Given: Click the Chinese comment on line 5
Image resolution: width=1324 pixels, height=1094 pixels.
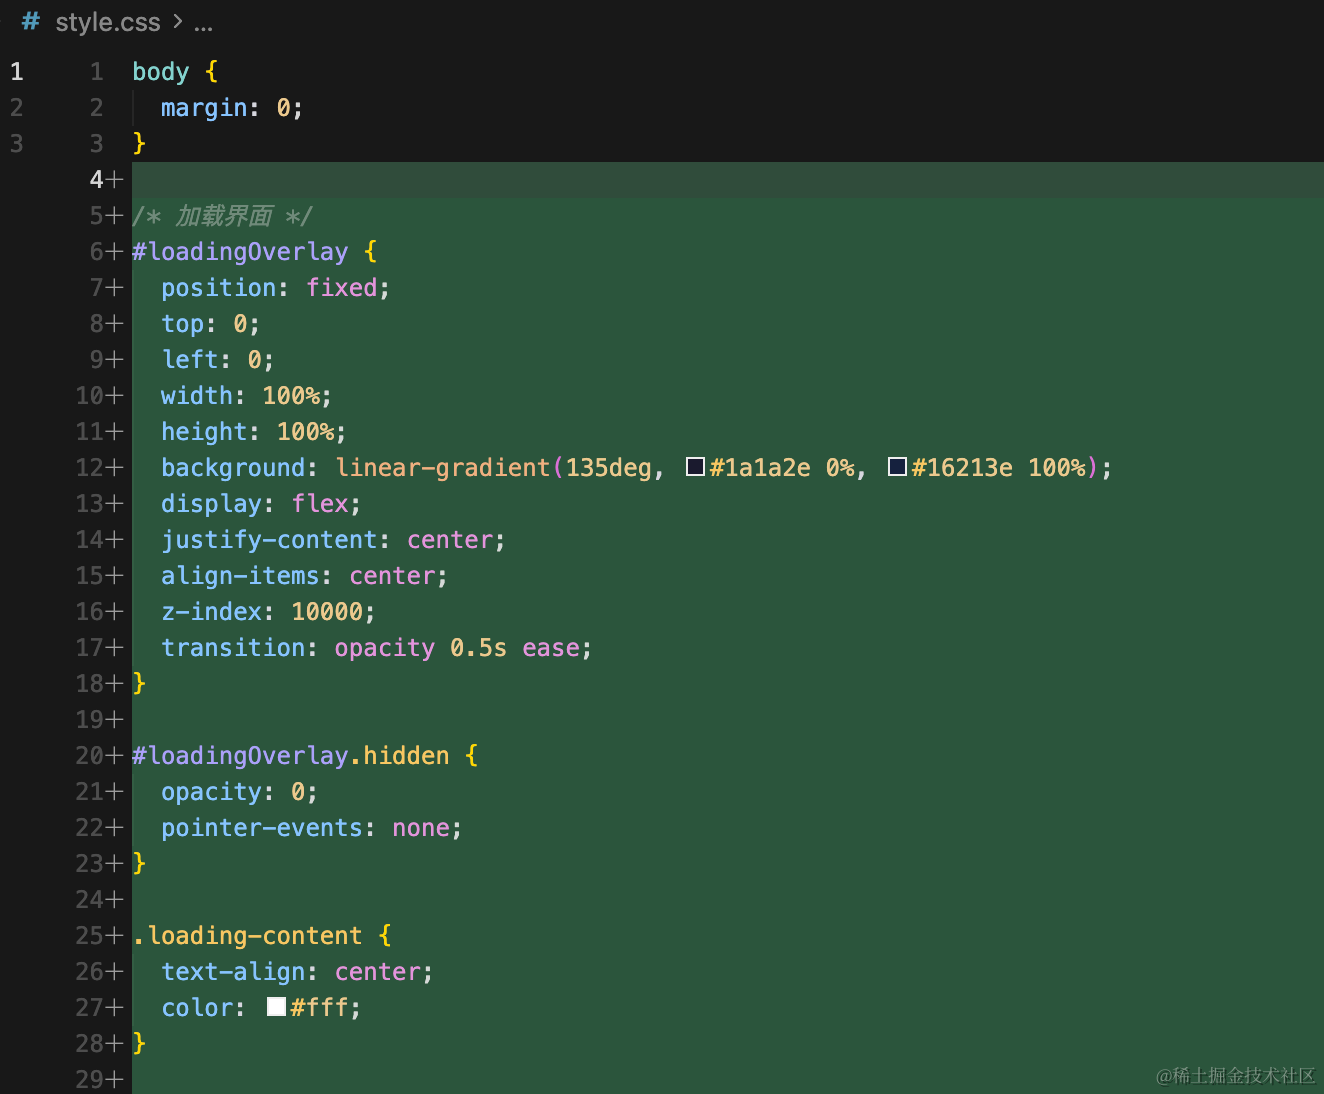Looking at the screenshot, I should [223, 216].
